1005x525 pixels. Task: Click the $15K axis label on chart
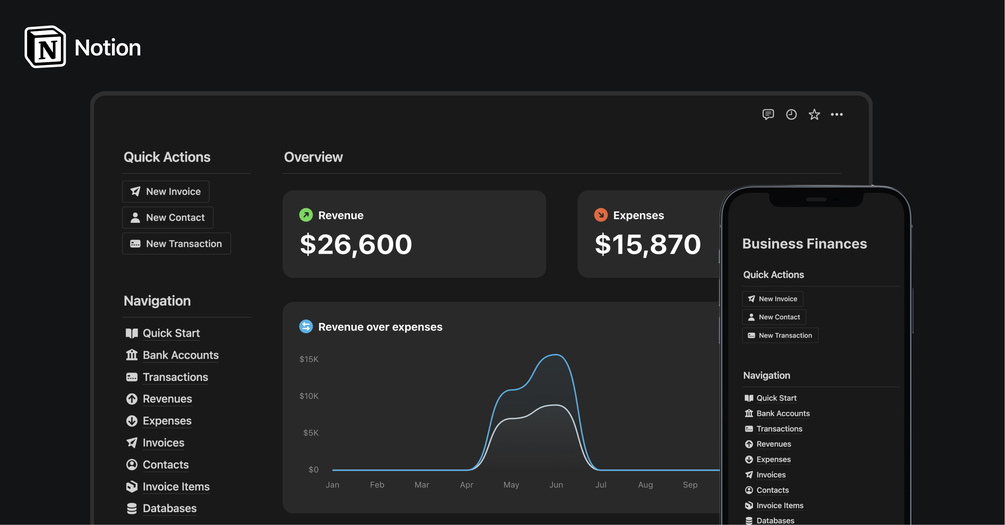[309, 359]
